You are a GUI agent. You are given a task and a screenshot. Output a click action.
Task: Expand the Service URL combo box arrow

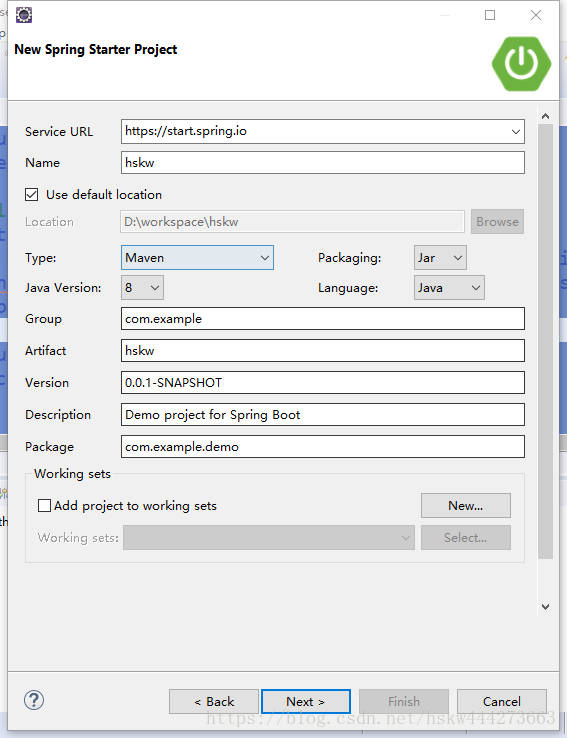tap(516, 132)
